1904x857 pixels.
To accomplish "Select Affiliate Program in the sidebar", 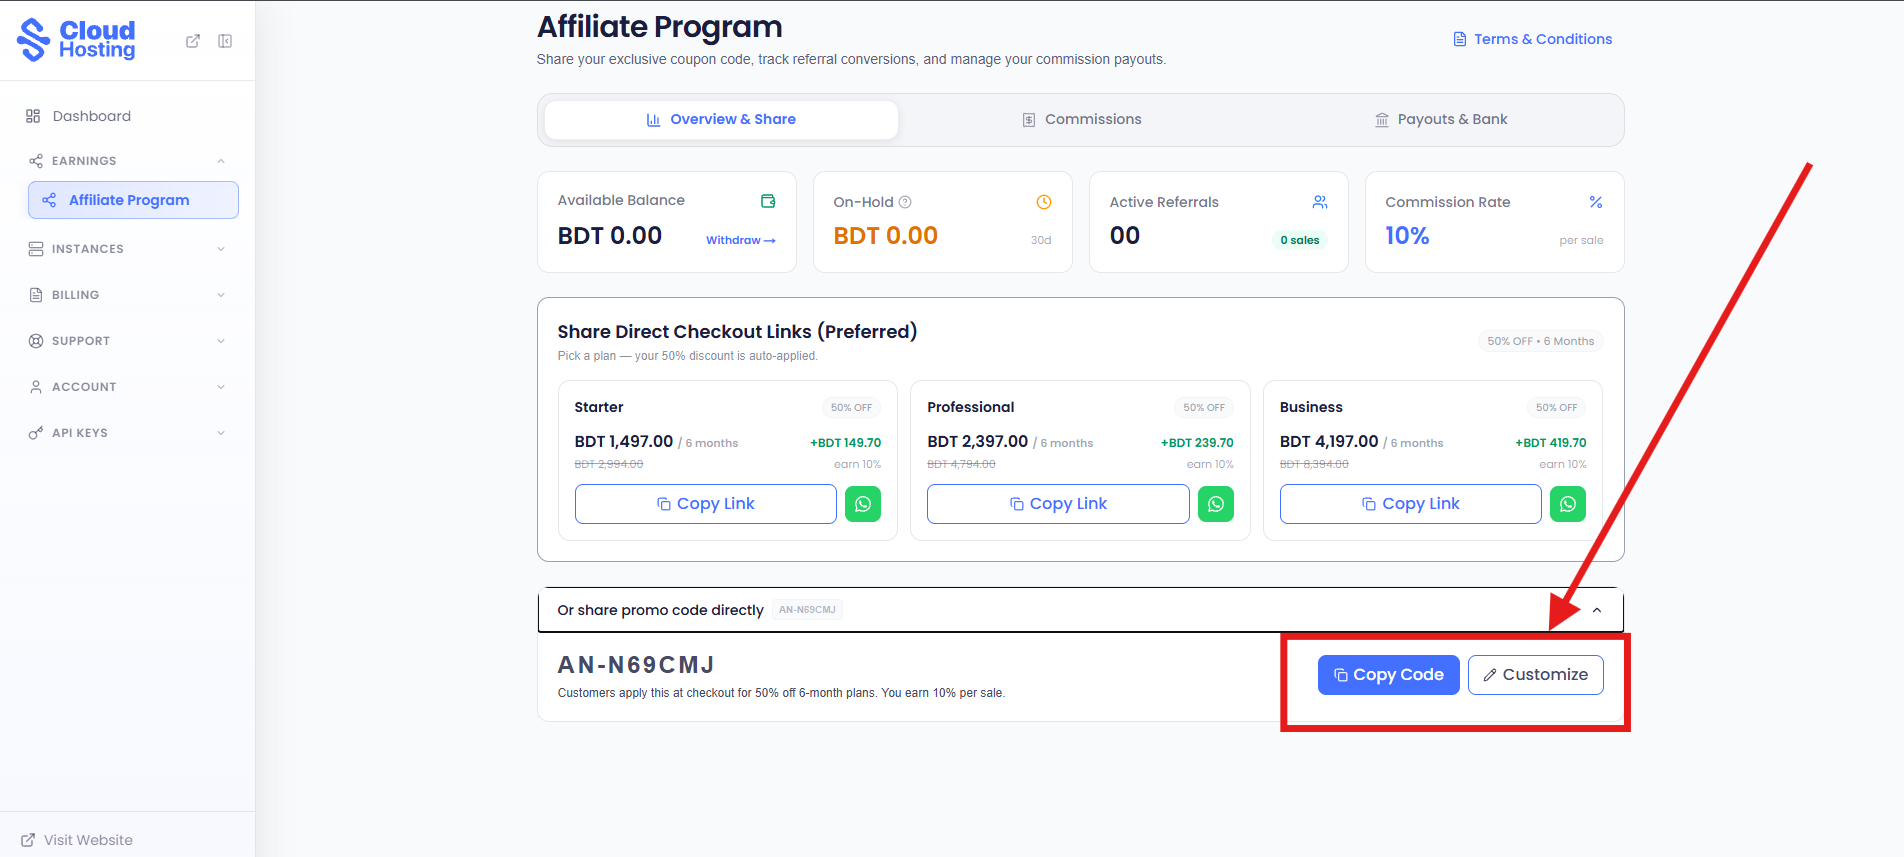I will click(x=133, y=200).
